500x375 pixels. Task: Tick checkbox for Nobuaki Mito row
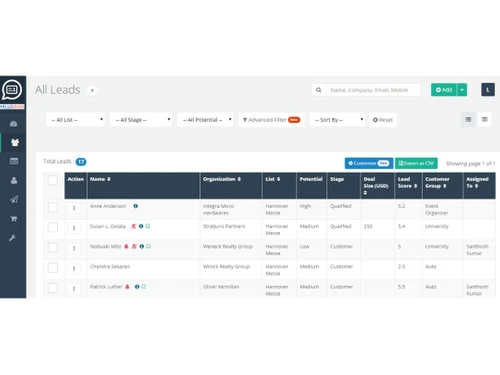[53, 247]
